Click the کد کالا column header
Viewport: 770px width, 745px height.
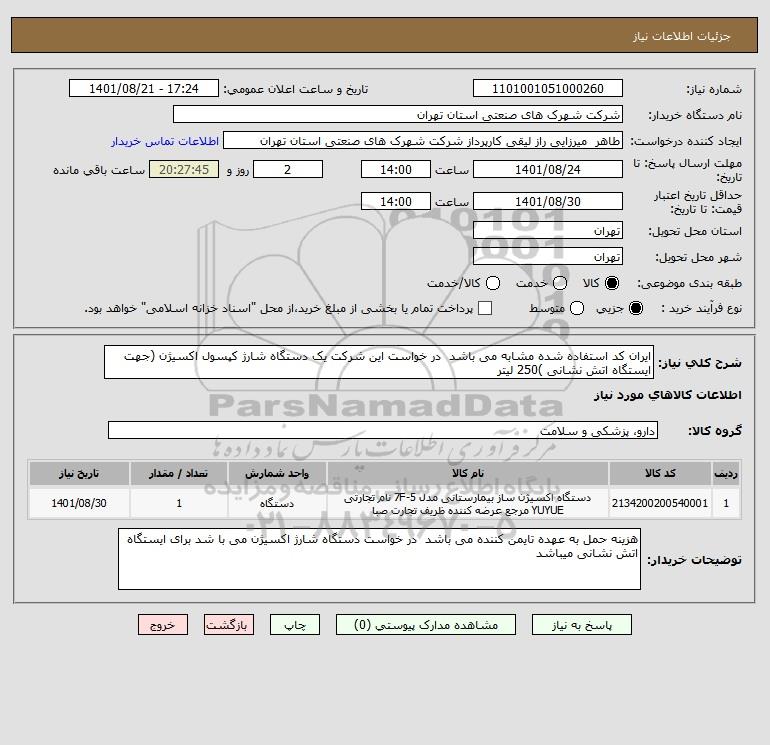660,473
